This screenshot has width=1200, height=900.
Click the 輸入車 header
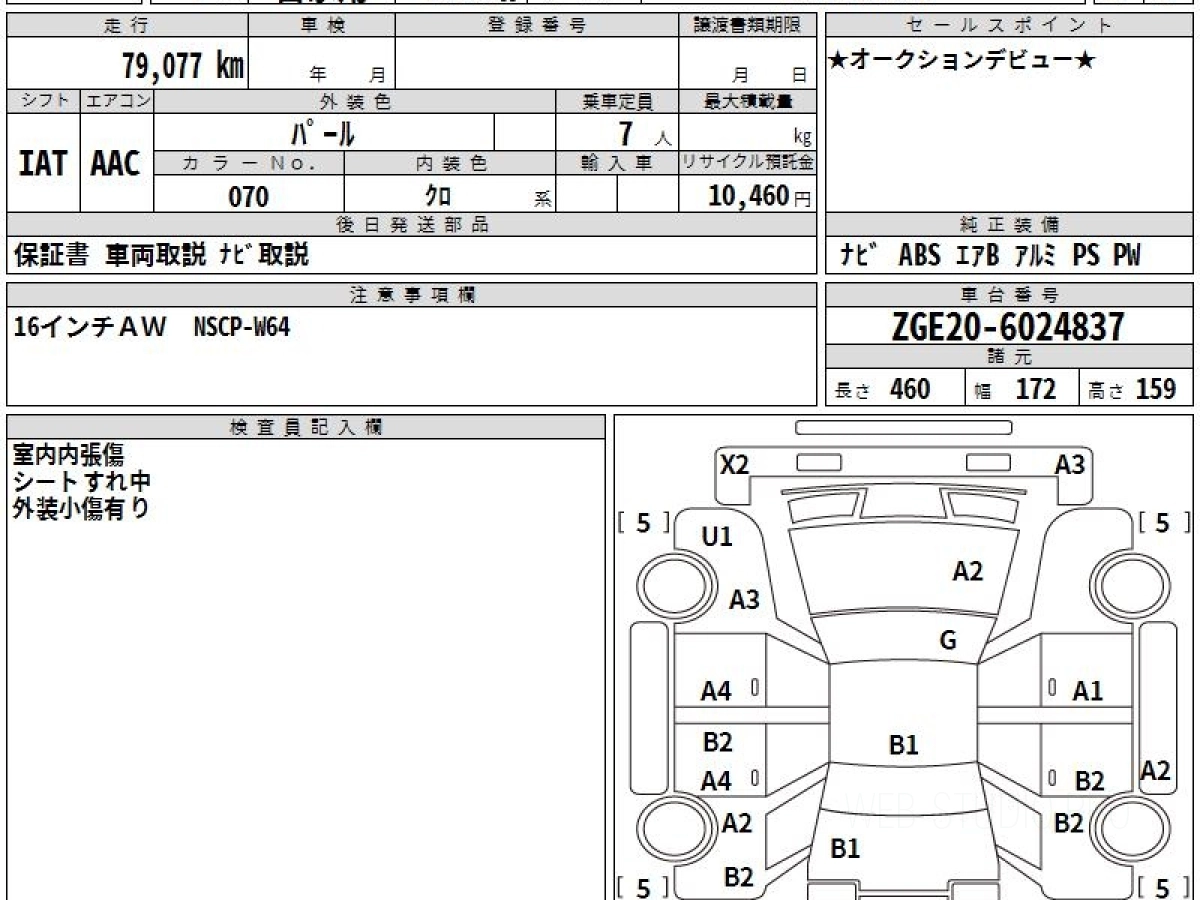[617, 163]
